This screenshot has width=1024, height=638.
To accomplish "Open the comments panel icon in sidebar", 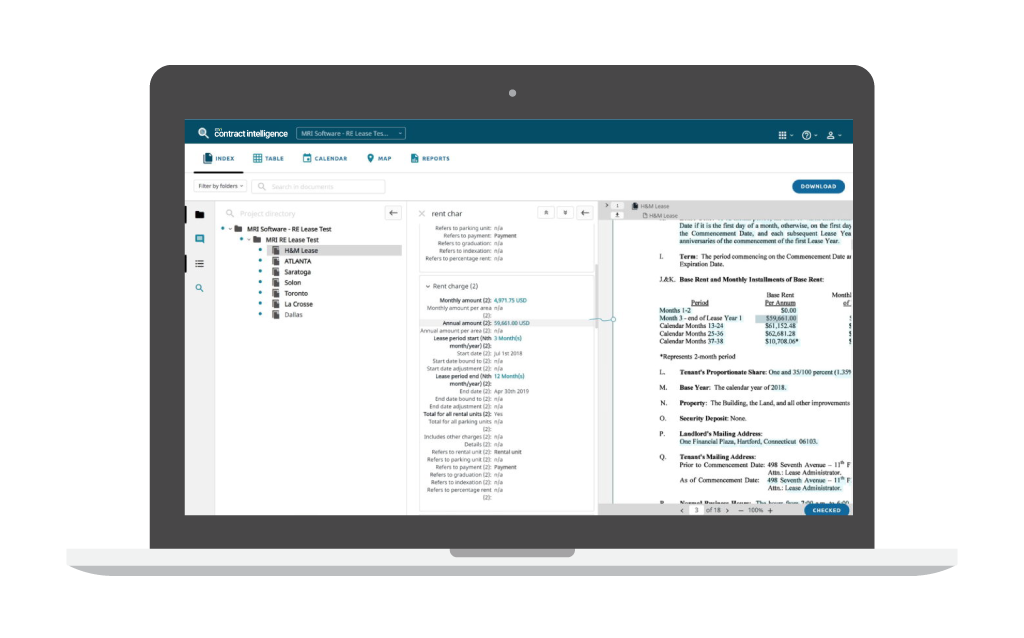I will pyautogui.click(x=200, y=239).
